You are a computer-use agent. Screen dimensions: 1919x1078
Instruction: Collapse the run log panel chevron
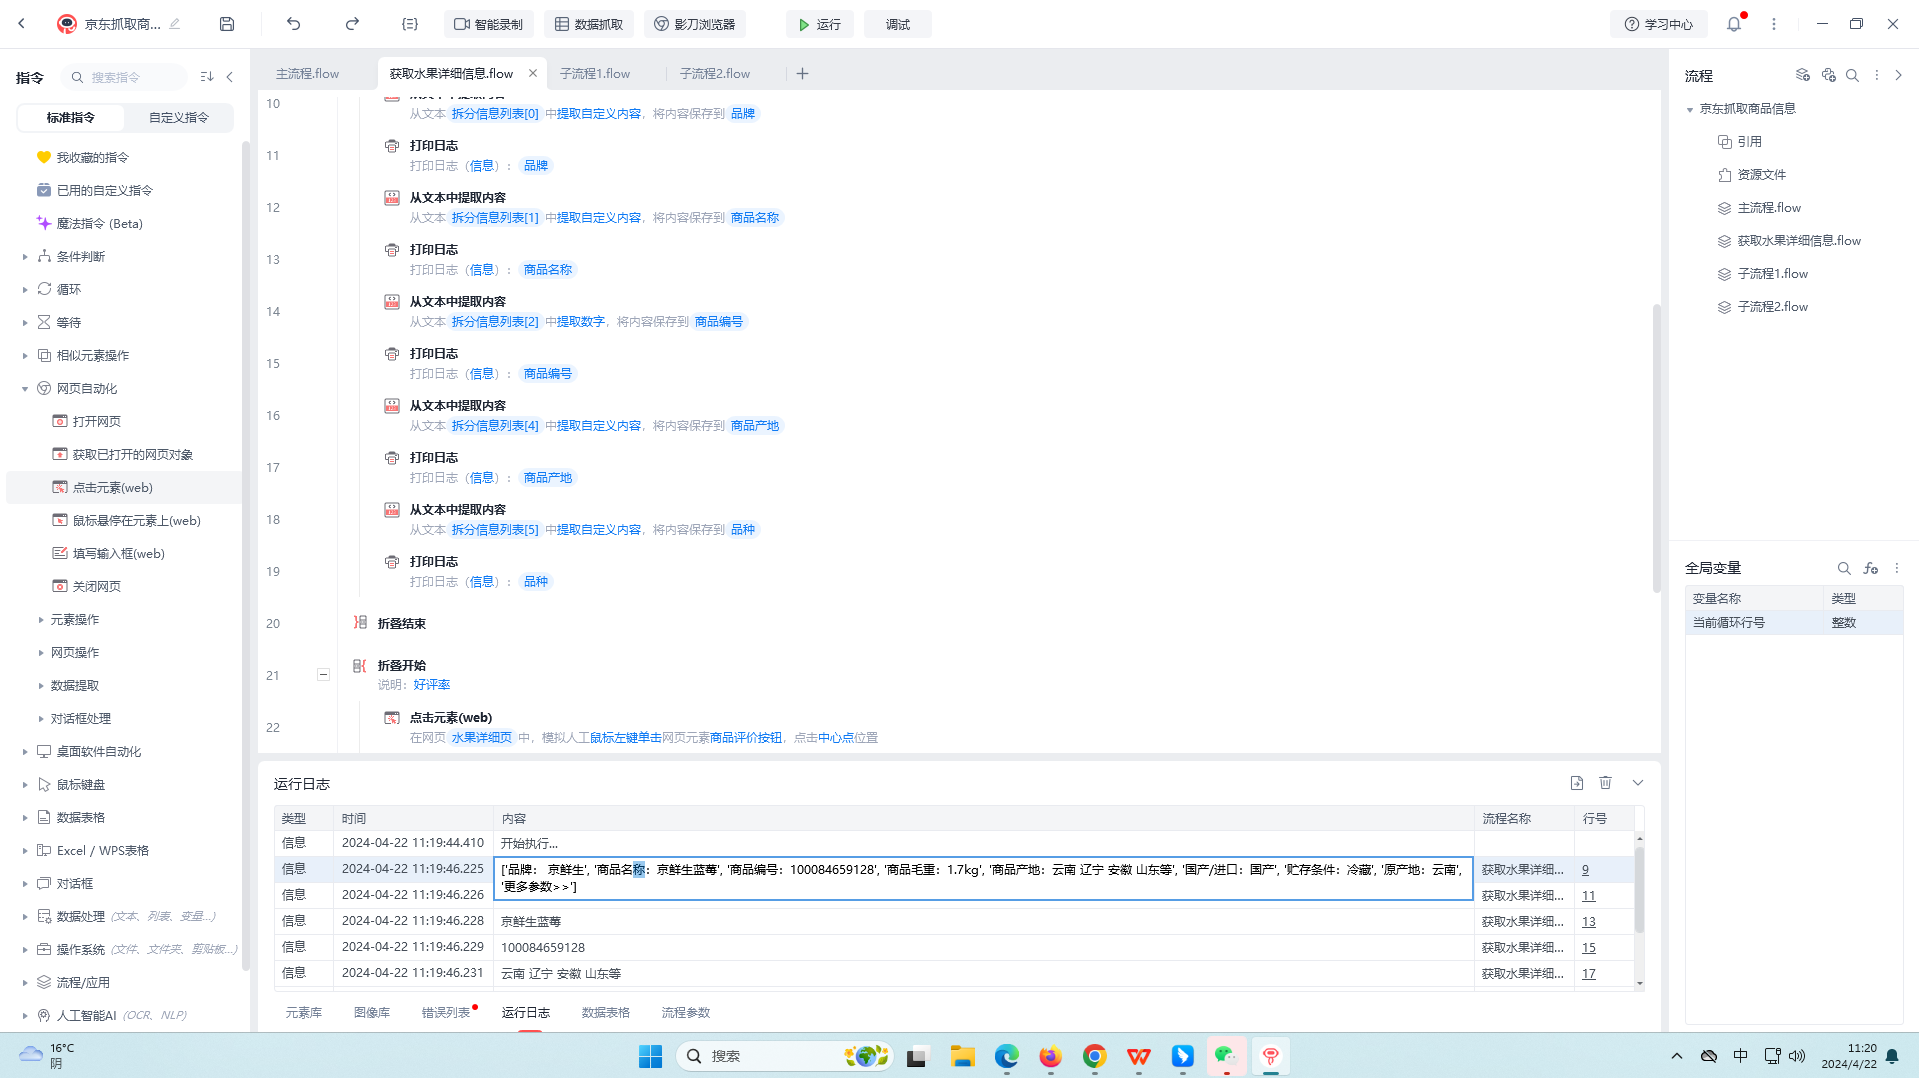coord(1638,783)
